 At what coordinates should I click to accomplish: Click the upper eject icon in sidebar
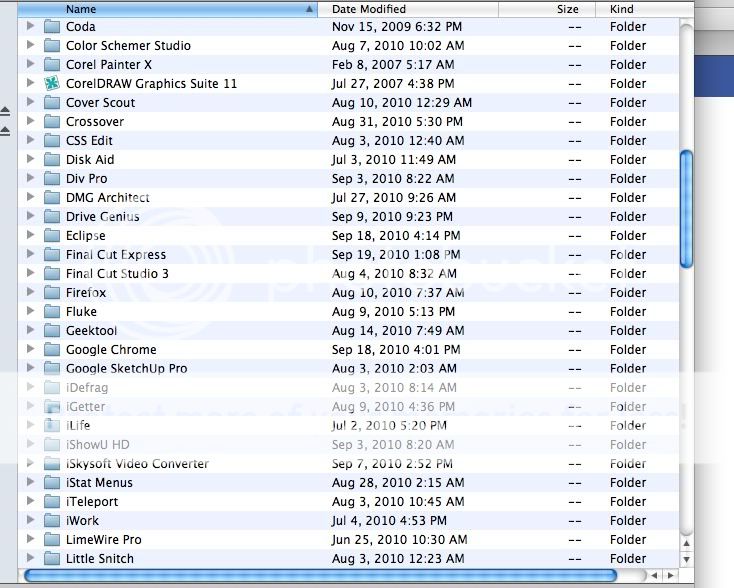(x=5, y=111)
